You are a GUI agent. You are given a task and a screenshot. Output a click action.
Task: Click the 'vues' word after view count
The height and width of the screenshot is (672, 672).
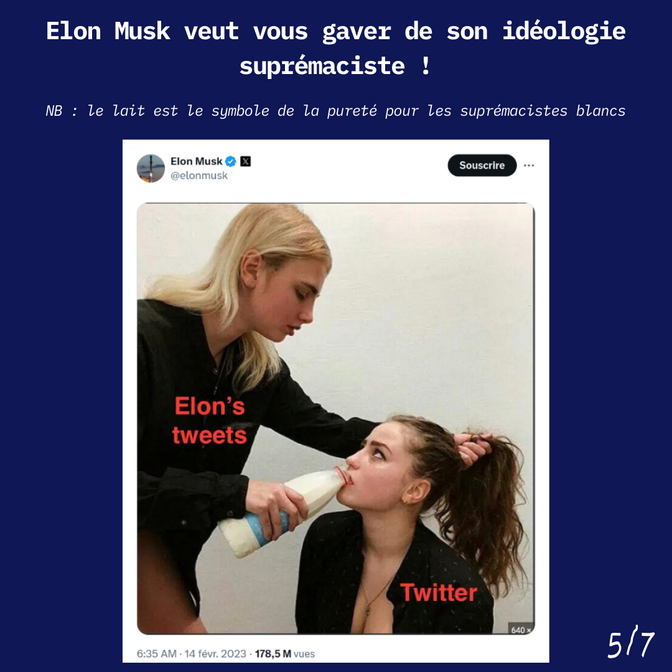pyautogui.click(x=304, y=654)
